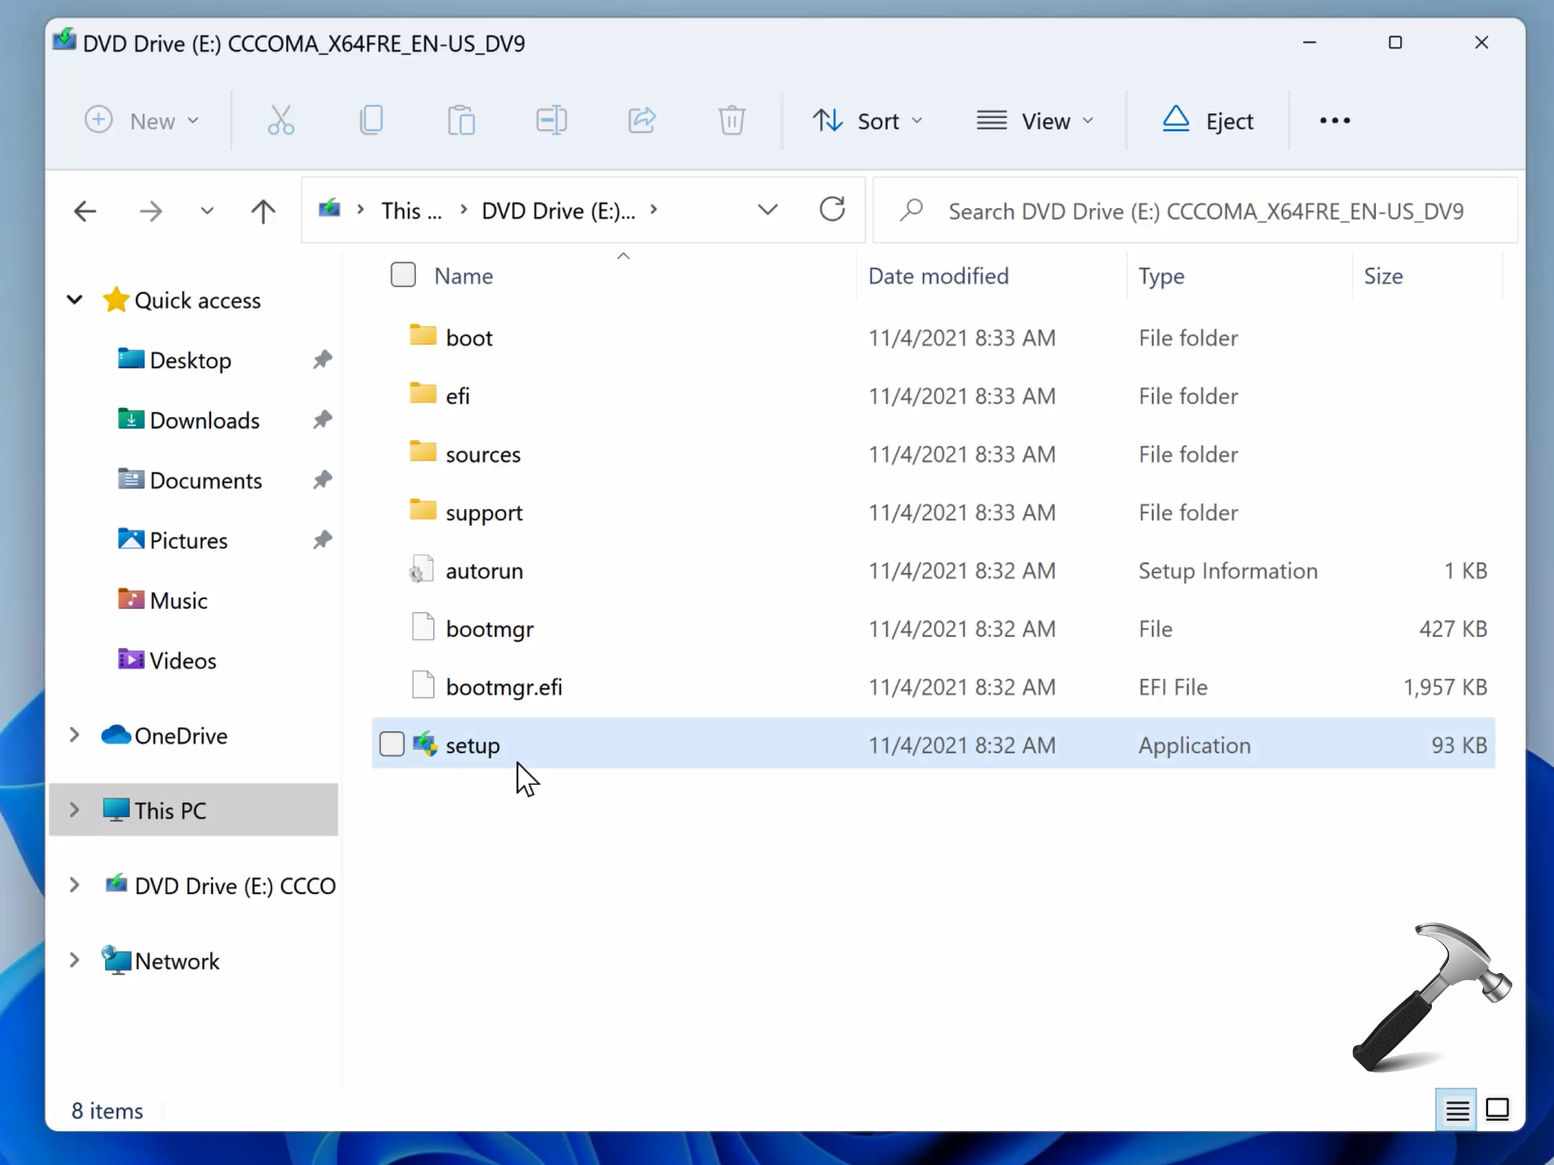The height and width of the screenshot is (1165, 1554).
Task: Paste from the clipboard
Action: [461, 120]
